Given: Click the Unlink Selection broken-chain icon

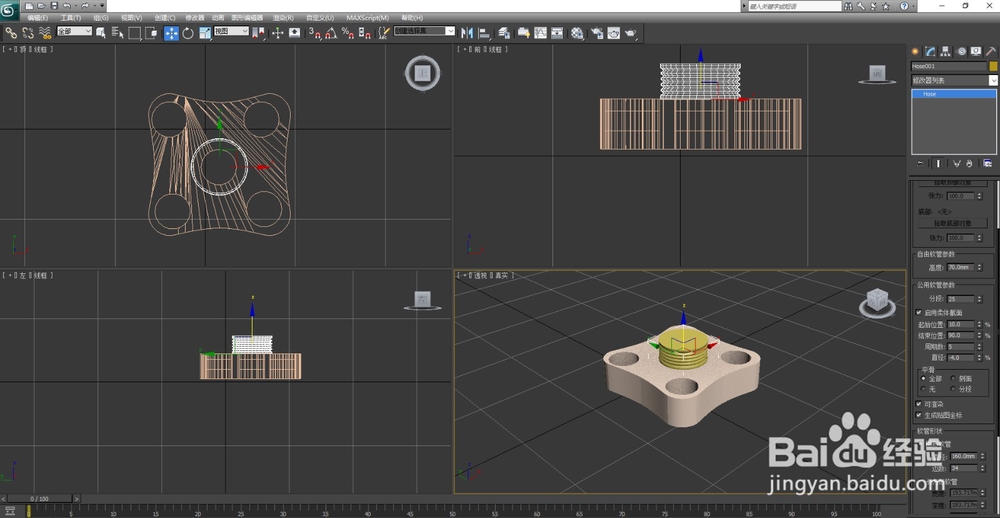Looking at the screenshot, I should [28, 33].
